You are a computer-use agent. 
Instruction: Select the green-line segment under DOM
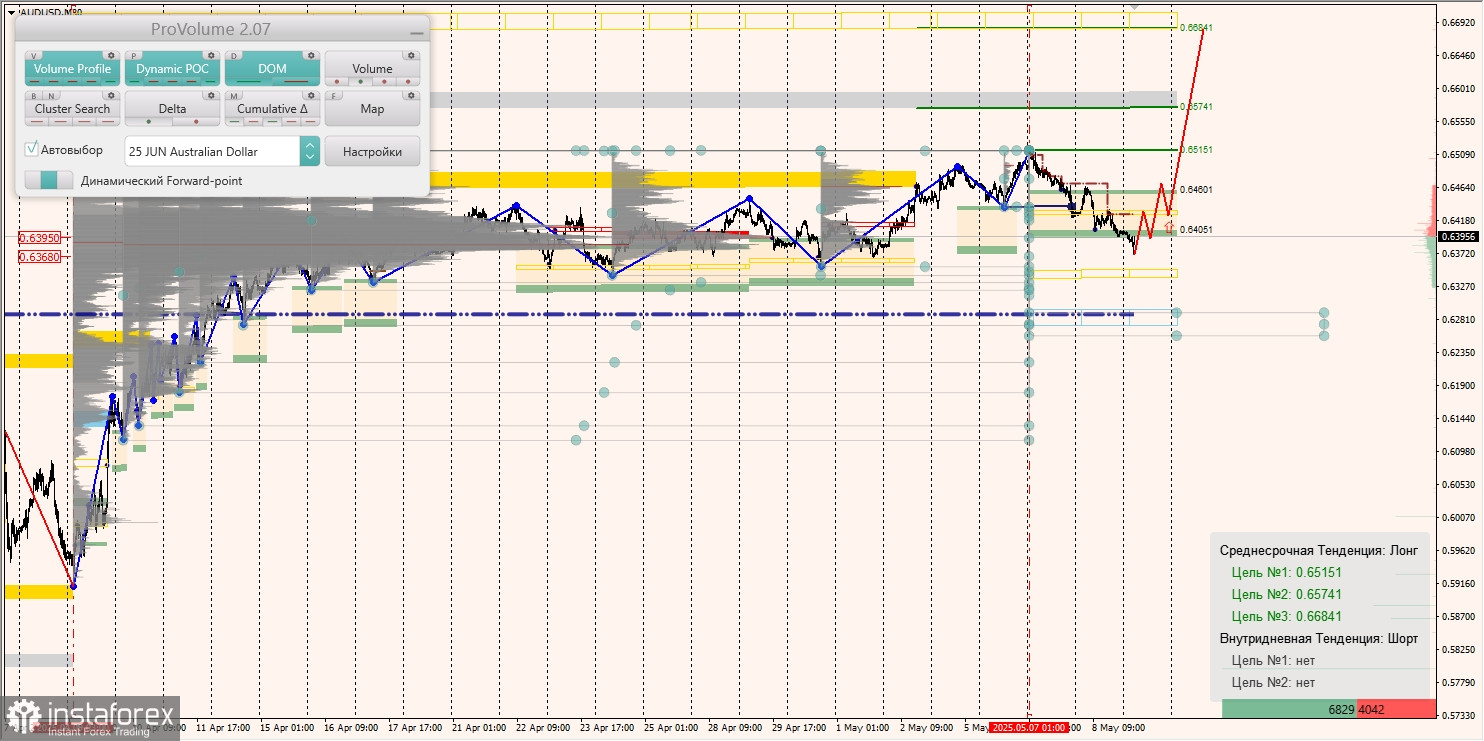248,81
